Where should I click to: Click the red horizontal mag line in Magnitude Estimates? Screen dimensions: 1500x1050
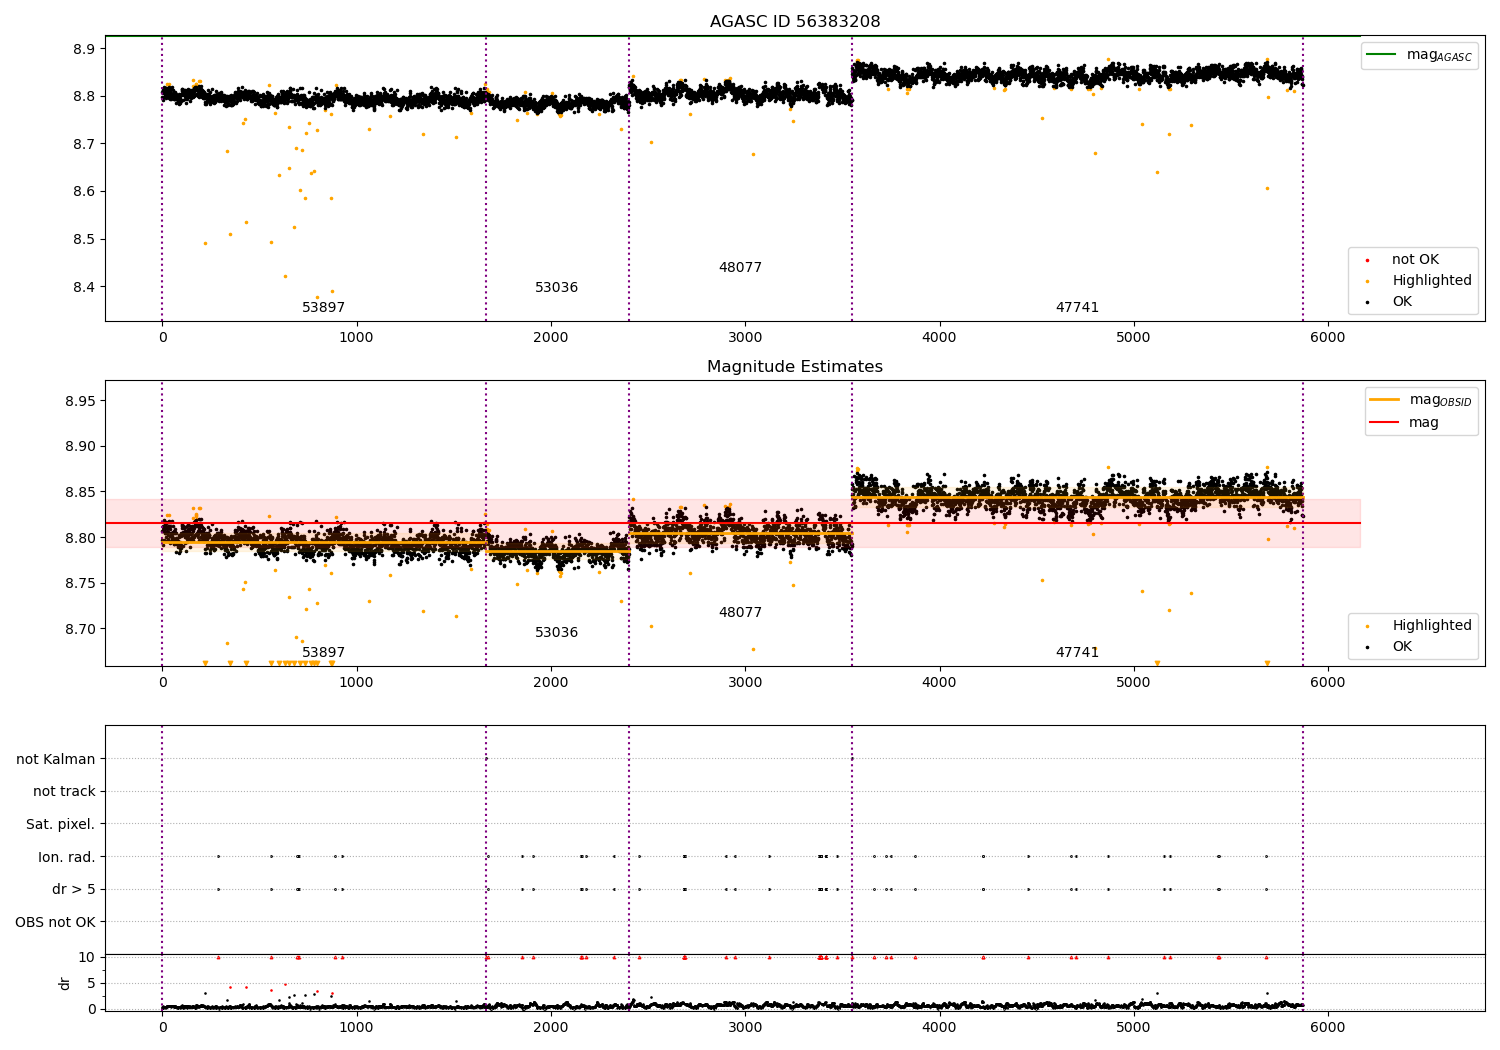point(733,523)
